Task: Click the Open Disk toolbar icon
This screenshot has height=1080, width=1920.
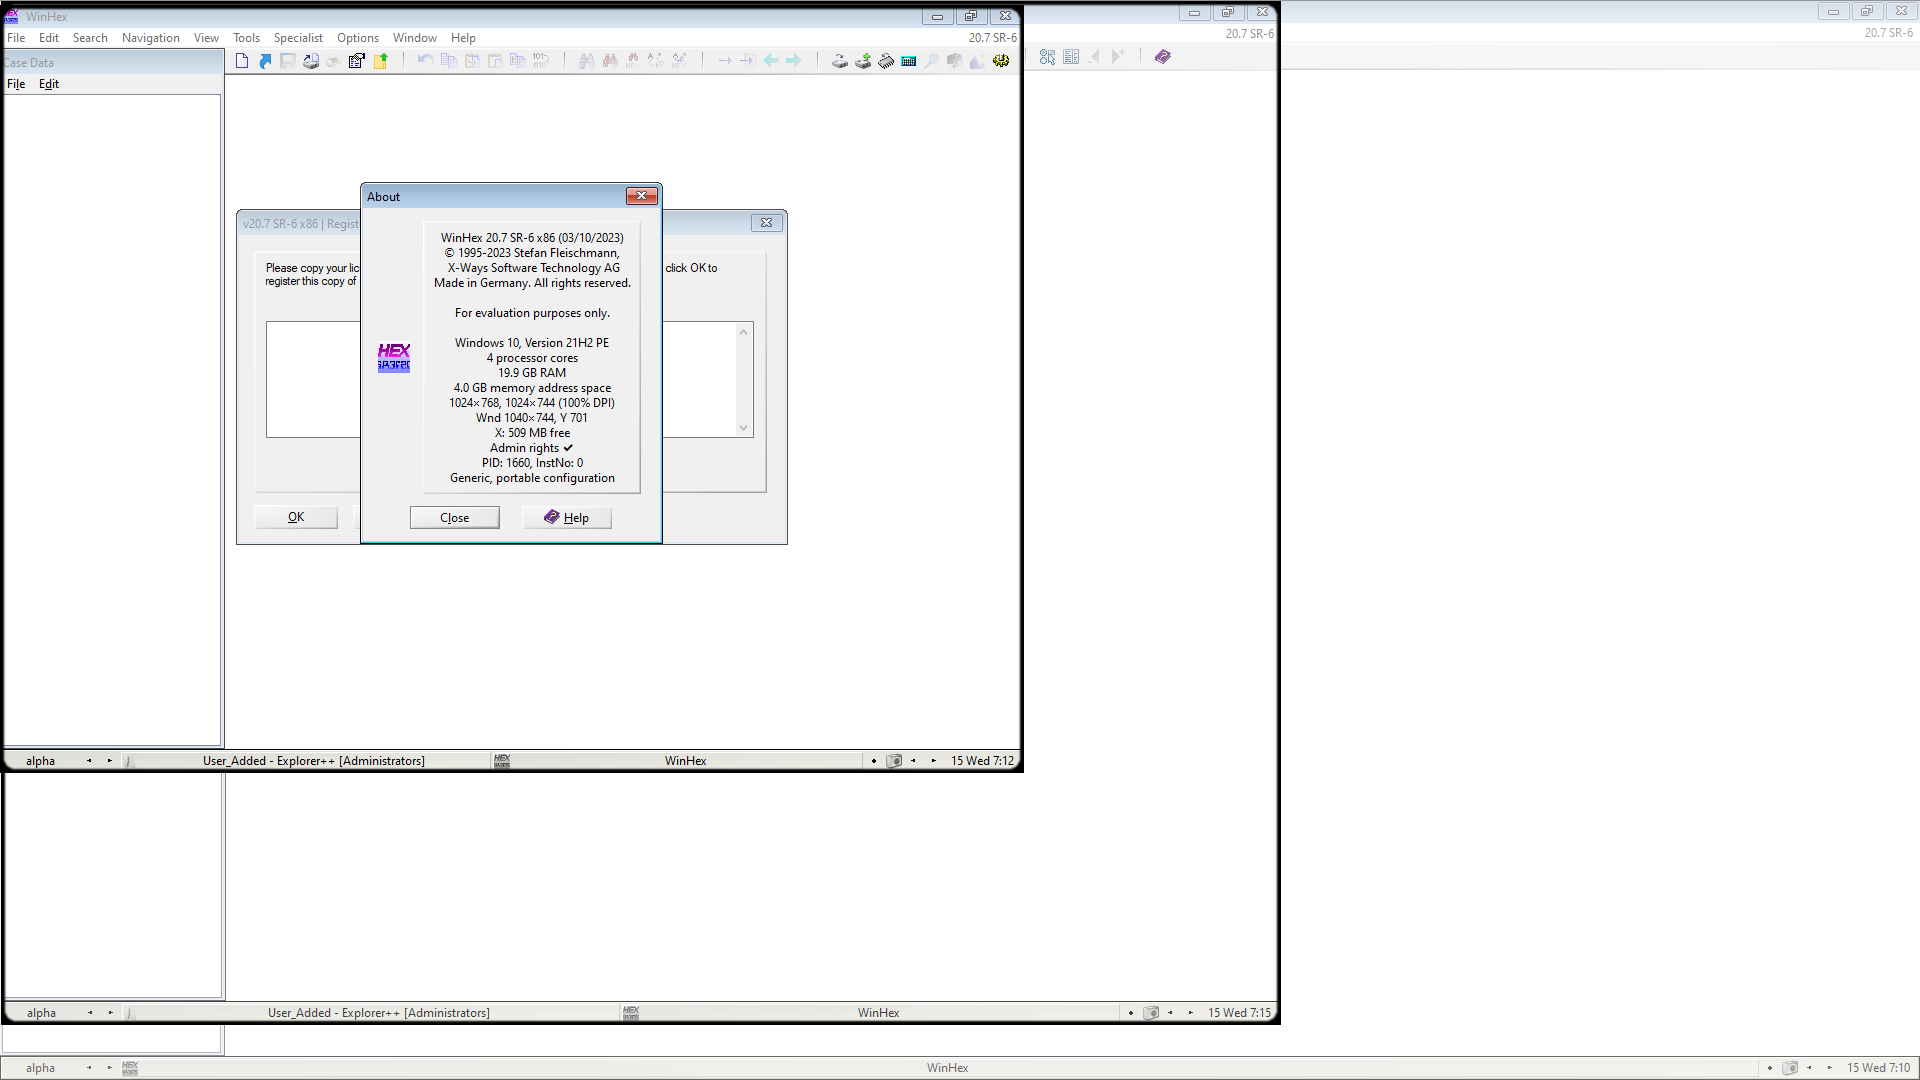Action: coord(840,61)
